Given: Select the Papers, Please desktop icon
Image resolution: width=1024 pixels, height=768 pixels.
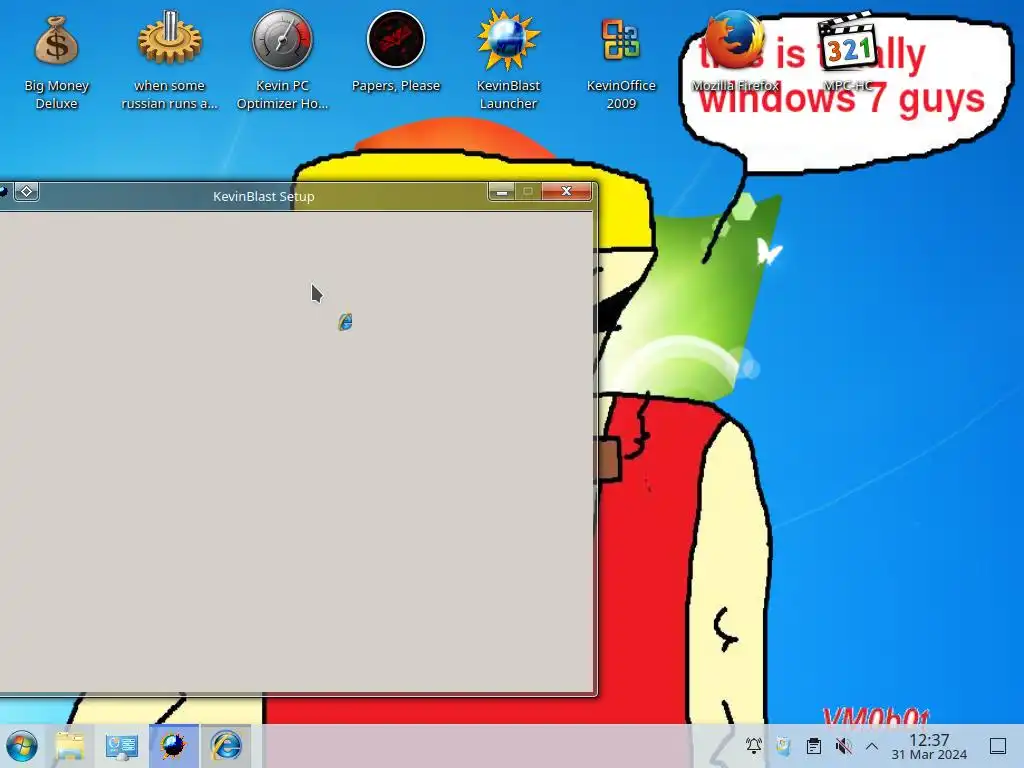Looking at the screenshot, I should tap(396, 40).
